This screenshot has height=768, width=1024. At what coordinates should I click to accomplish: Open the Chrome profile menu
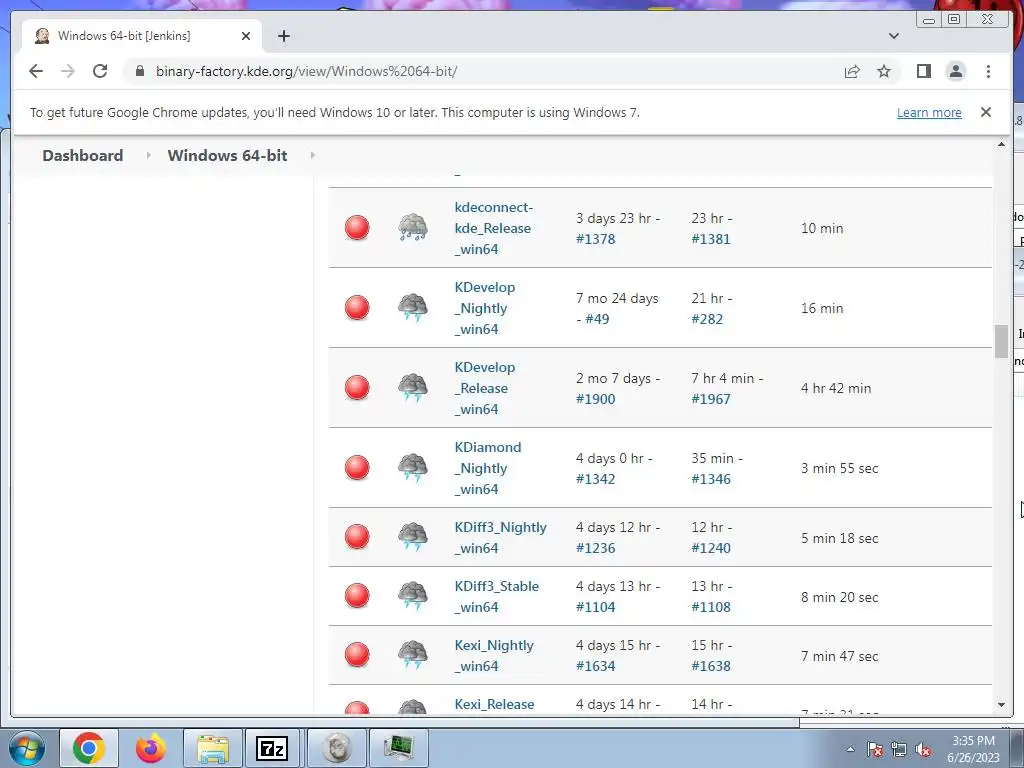955,71
